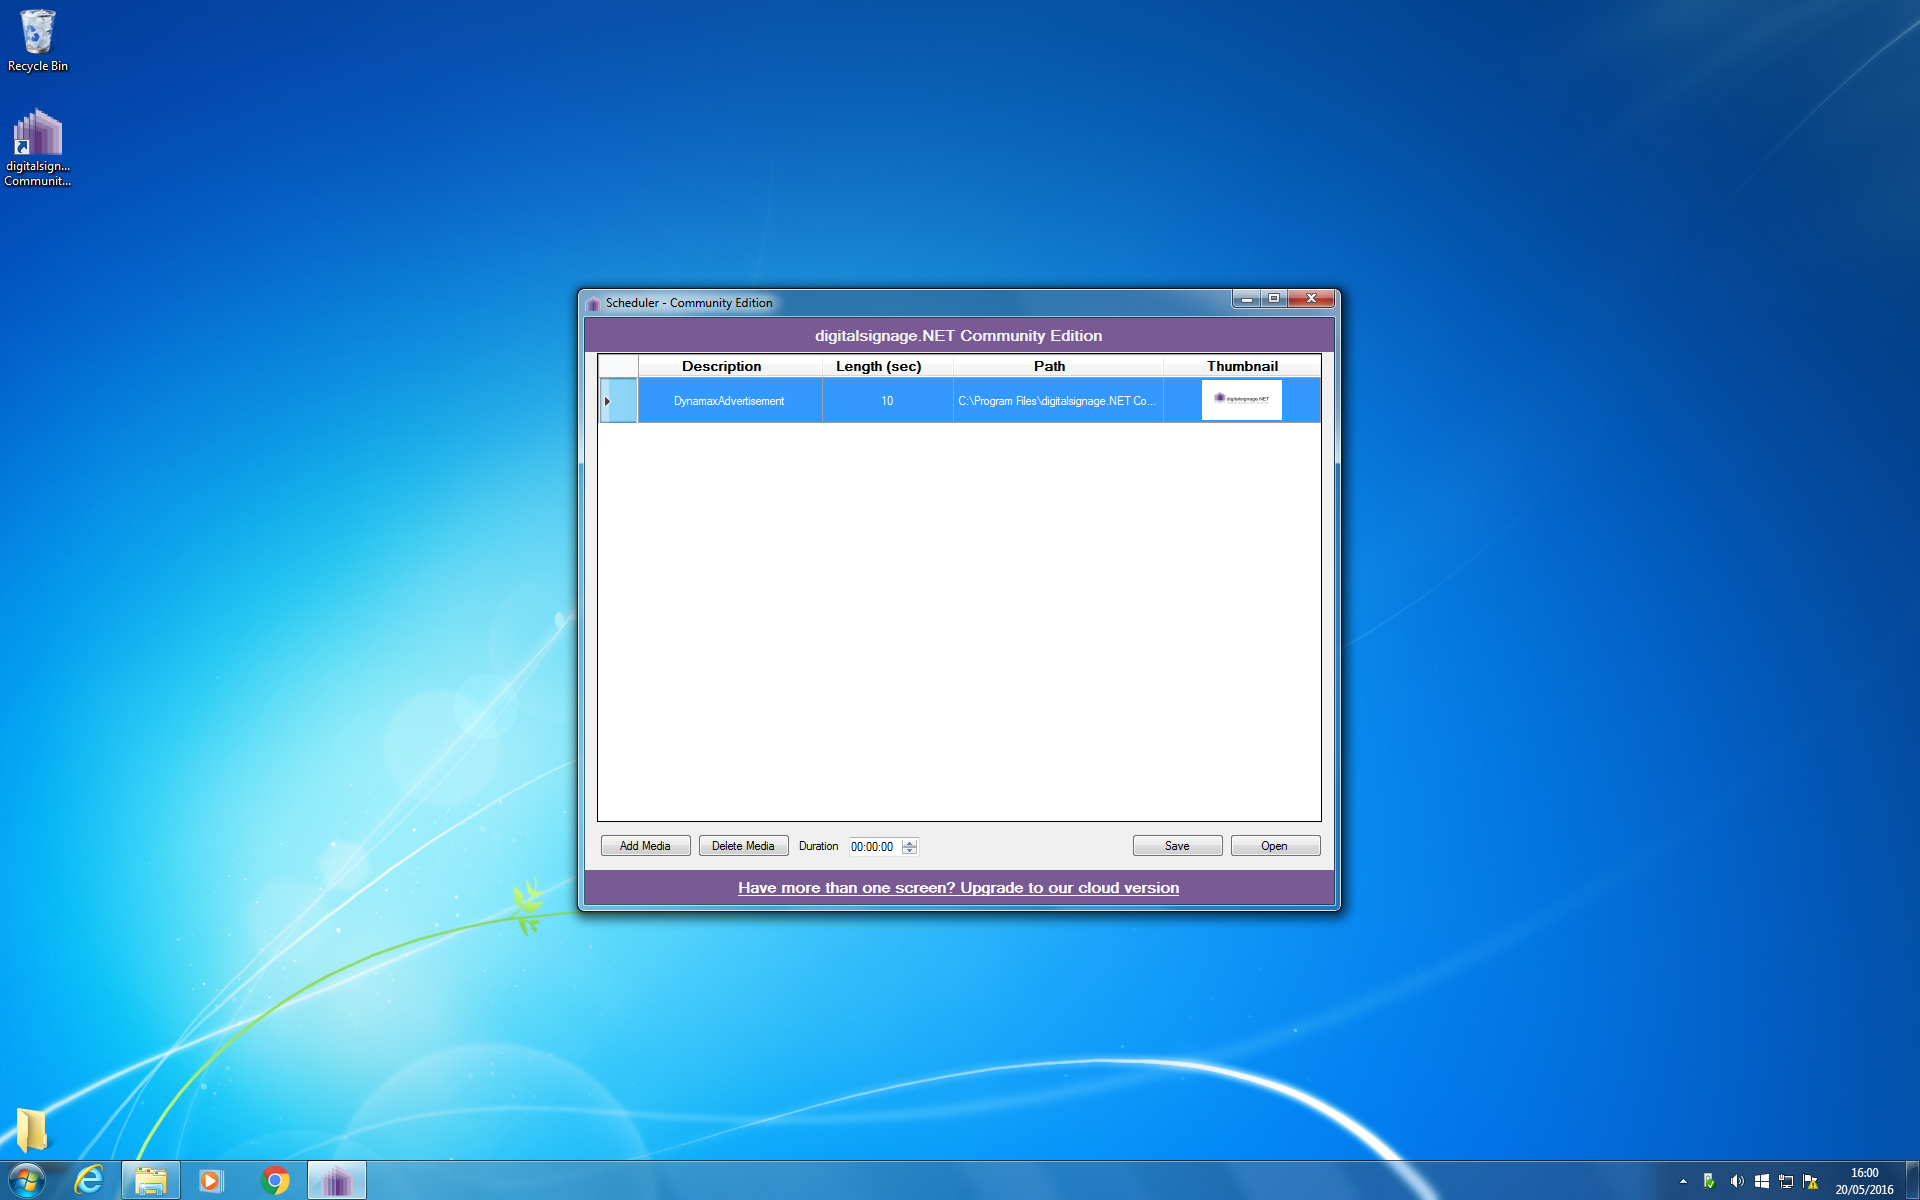Image resolution: width=1920 pixels, height=1200 pixels.
Task: Click the yellow folder icon on the desktop
Action: [31, 1129]
